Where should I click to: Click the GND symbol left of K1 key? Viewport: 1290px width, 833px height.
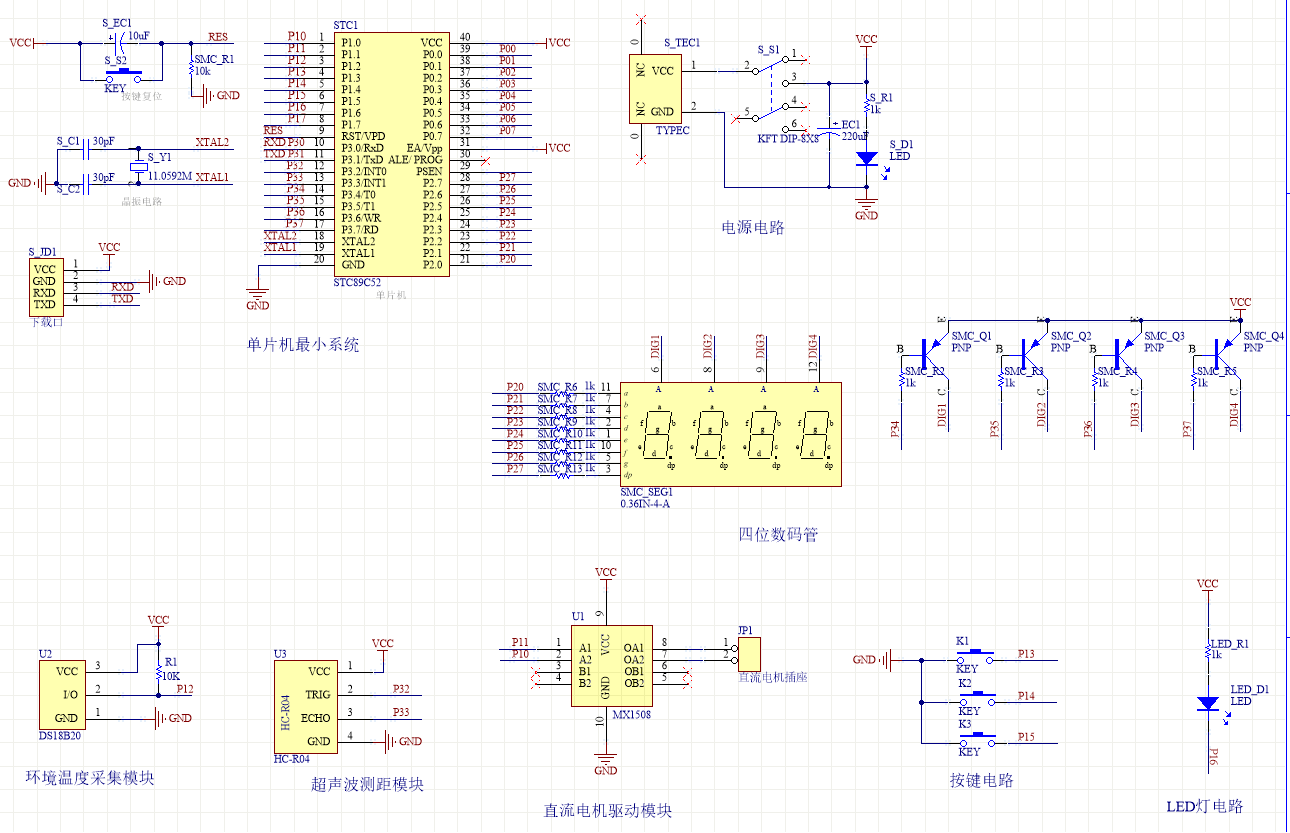[870, 660]
